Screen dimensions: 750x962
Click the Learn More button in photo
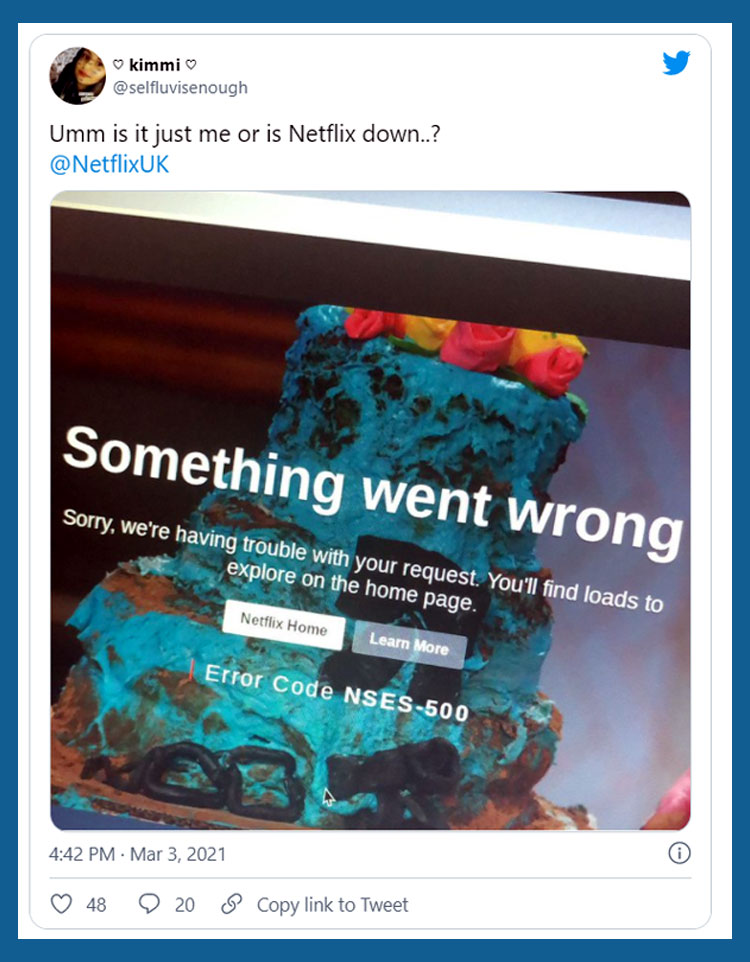pos(409,644)
